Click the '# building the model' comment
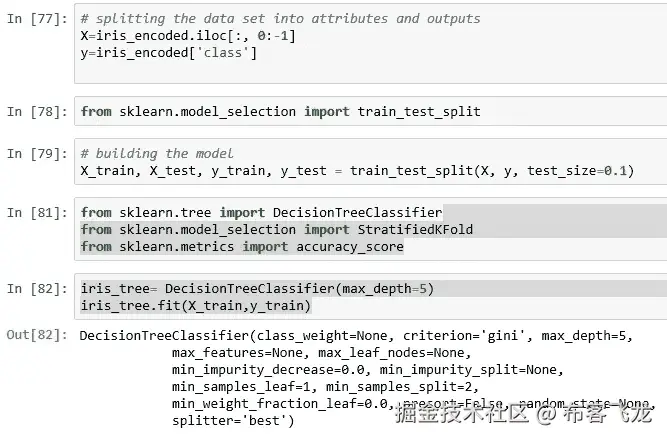This screenshot has height=440, width=667. pos(157,153)
